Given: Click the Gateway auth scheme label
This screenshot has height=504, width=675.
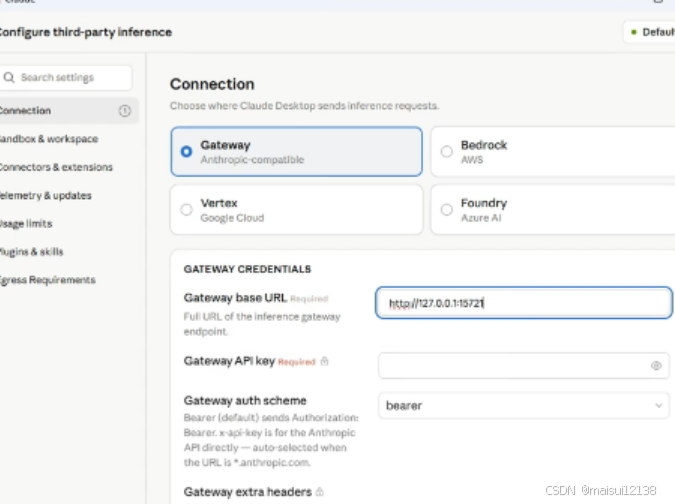Looking at the screenshot, I should tap(245, 400).
